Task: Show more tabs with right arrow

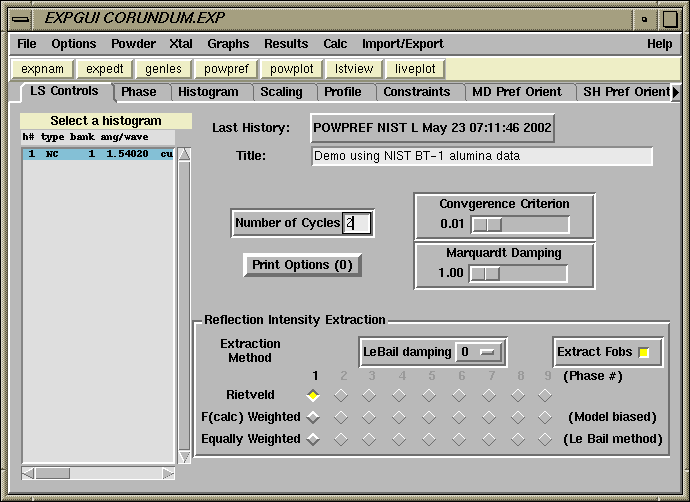Action: [675, 92]
